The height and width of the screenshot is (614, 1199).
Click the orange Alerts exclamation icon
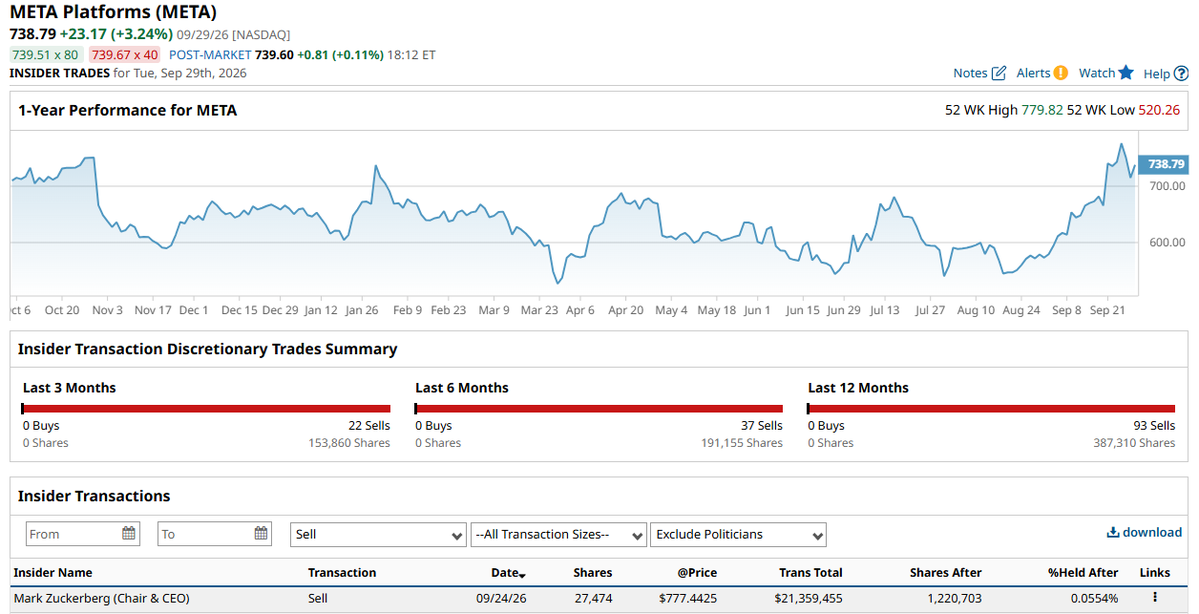(x=1061, y=73)
